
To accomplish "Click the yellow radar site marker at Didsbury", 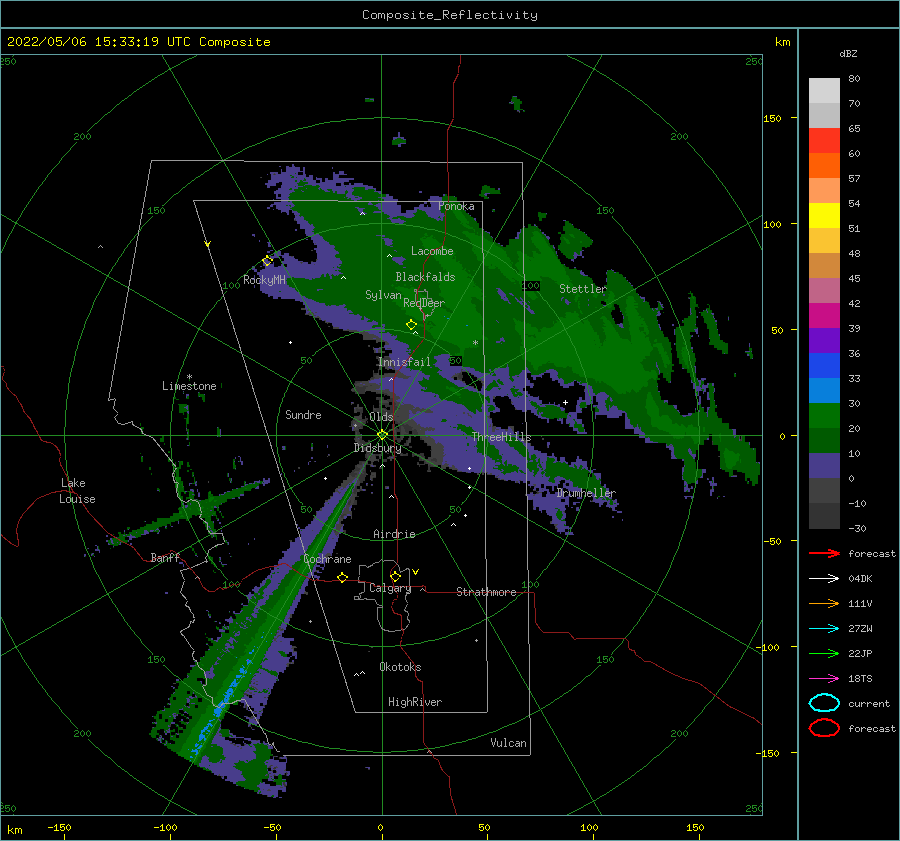I will [382, 435].
